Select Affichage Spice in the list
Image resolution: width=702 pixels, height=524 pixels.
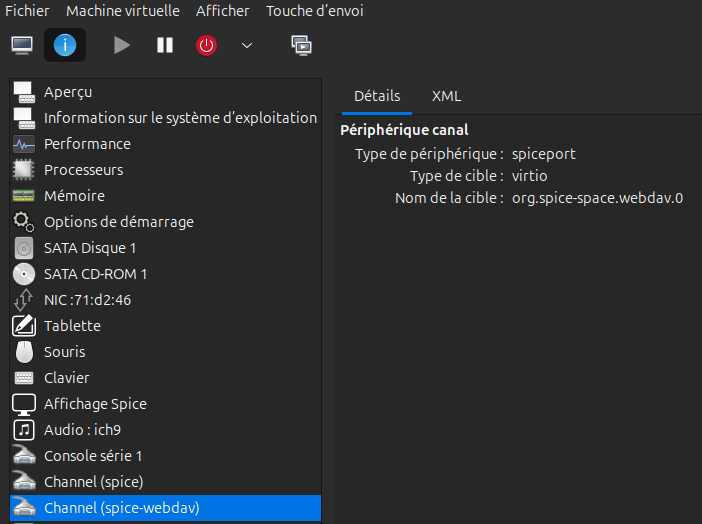point(95,404)
